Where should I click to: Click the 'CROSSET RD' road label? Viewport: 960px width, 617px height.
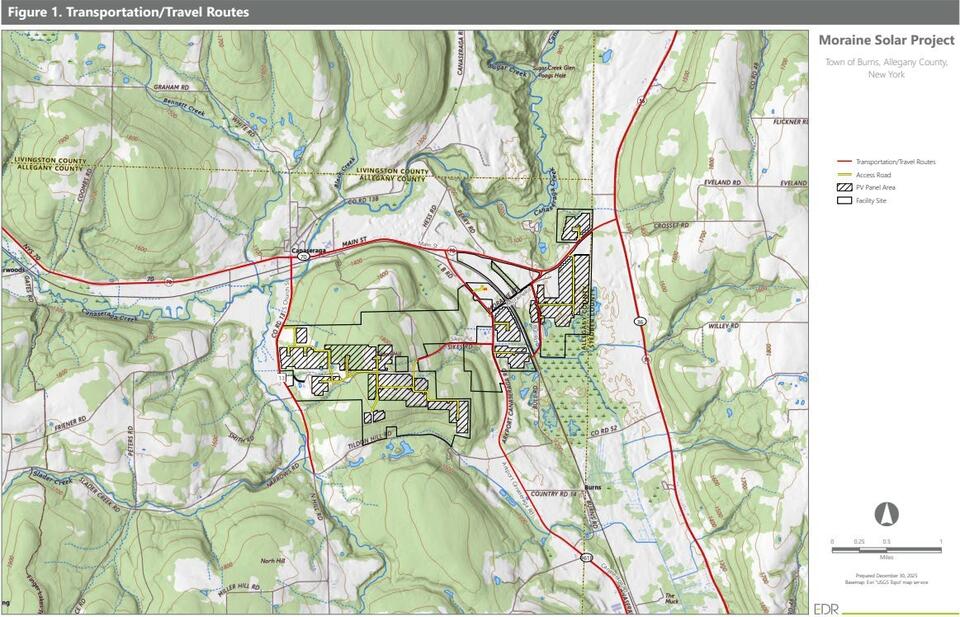pyautogui.click(x=672, y=226)
